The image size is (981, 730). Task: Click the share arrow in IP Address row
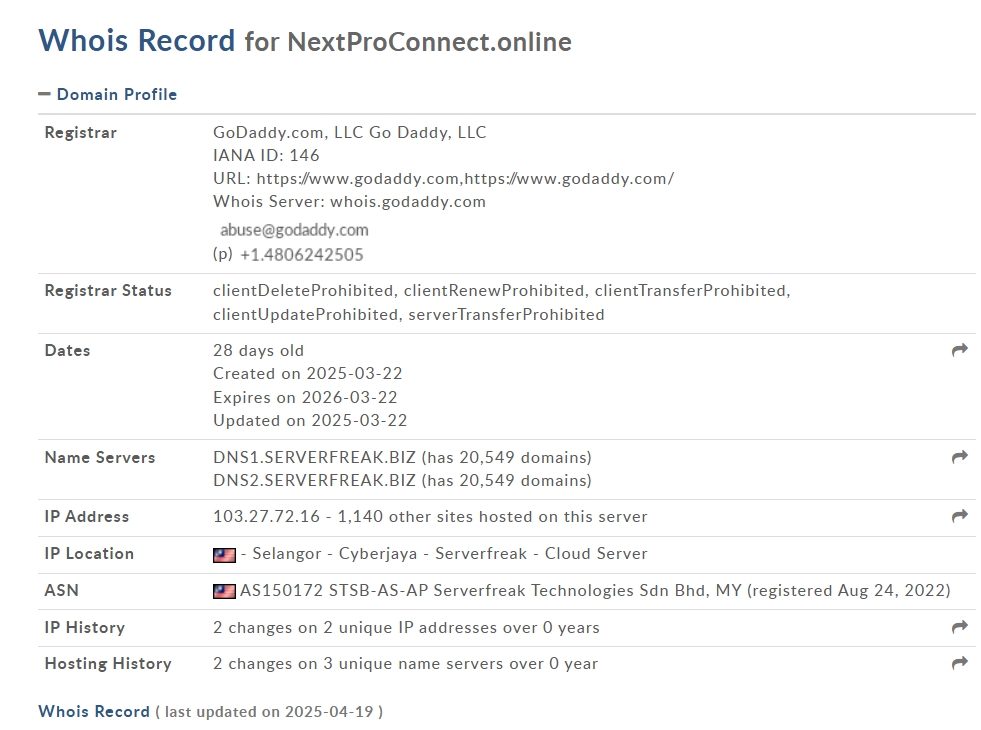tap(959, 515)
